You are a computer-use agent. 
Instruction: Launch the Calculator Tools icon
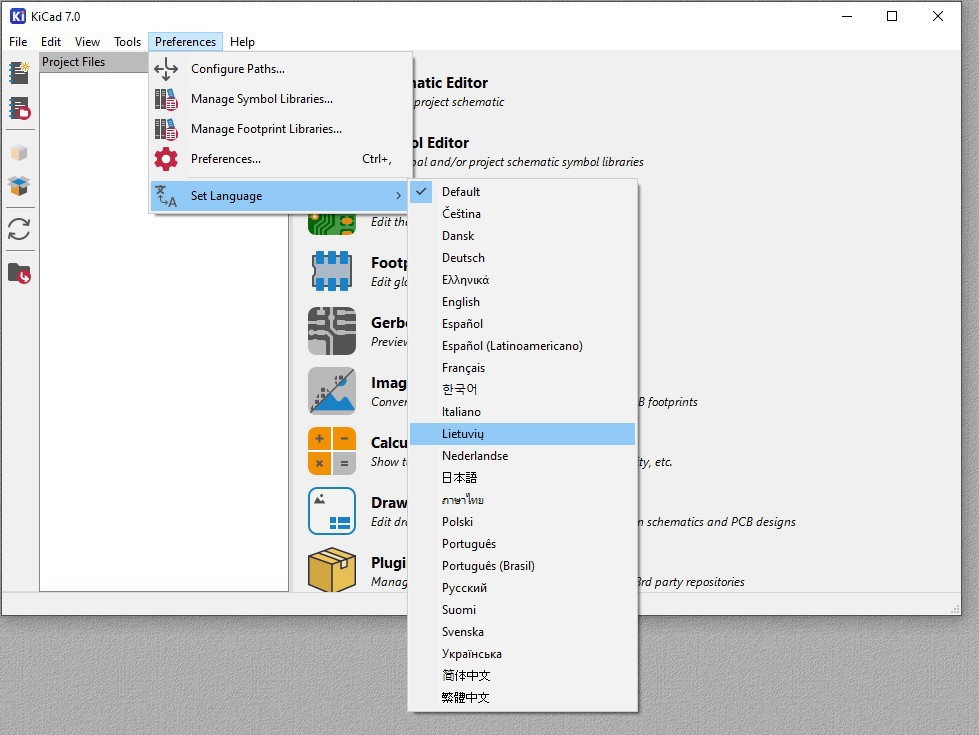click(332, 451)
